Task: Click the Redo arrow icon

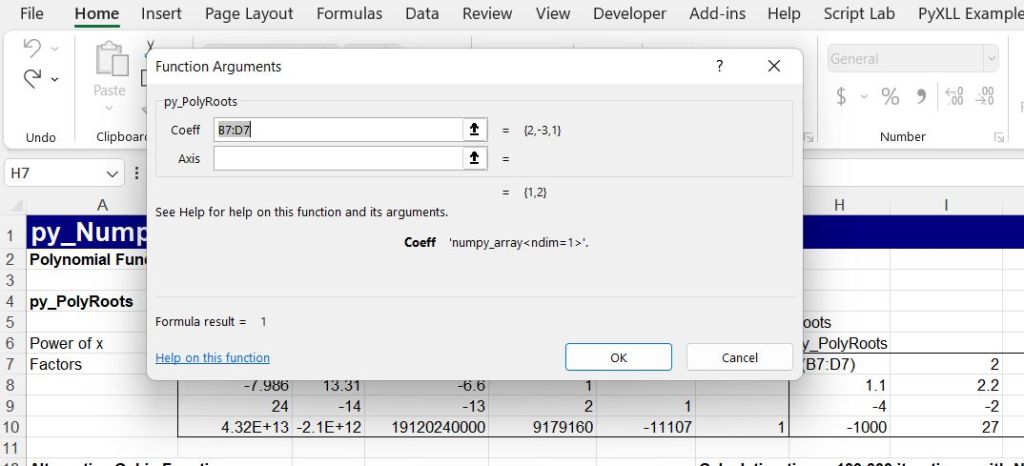Action: [32, 77]
